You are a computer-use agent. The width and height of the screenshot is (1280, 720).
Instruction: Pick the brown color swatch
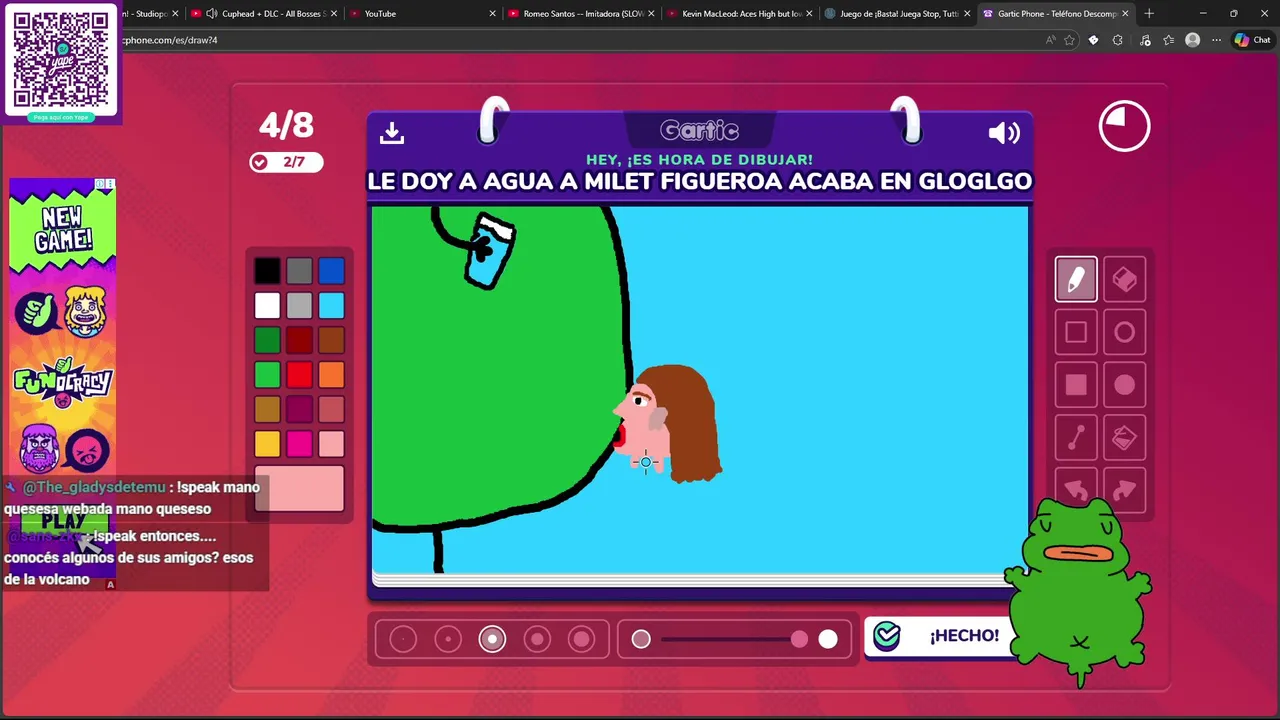point(331,340)
